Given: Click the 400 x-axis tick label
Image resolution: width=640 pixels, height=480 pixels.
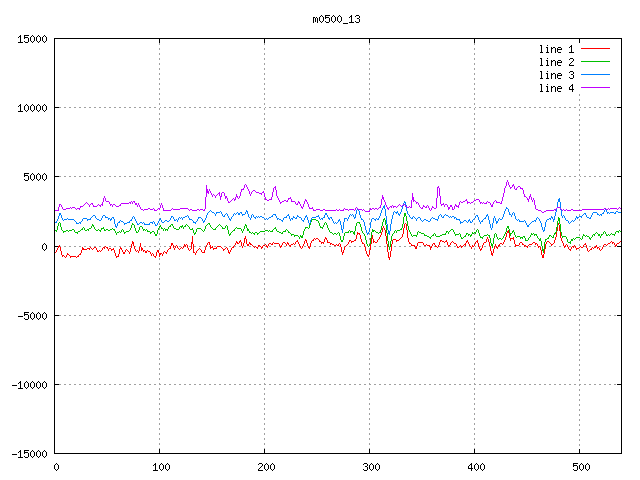Looking at the screenshot, I should pos(475,467).
